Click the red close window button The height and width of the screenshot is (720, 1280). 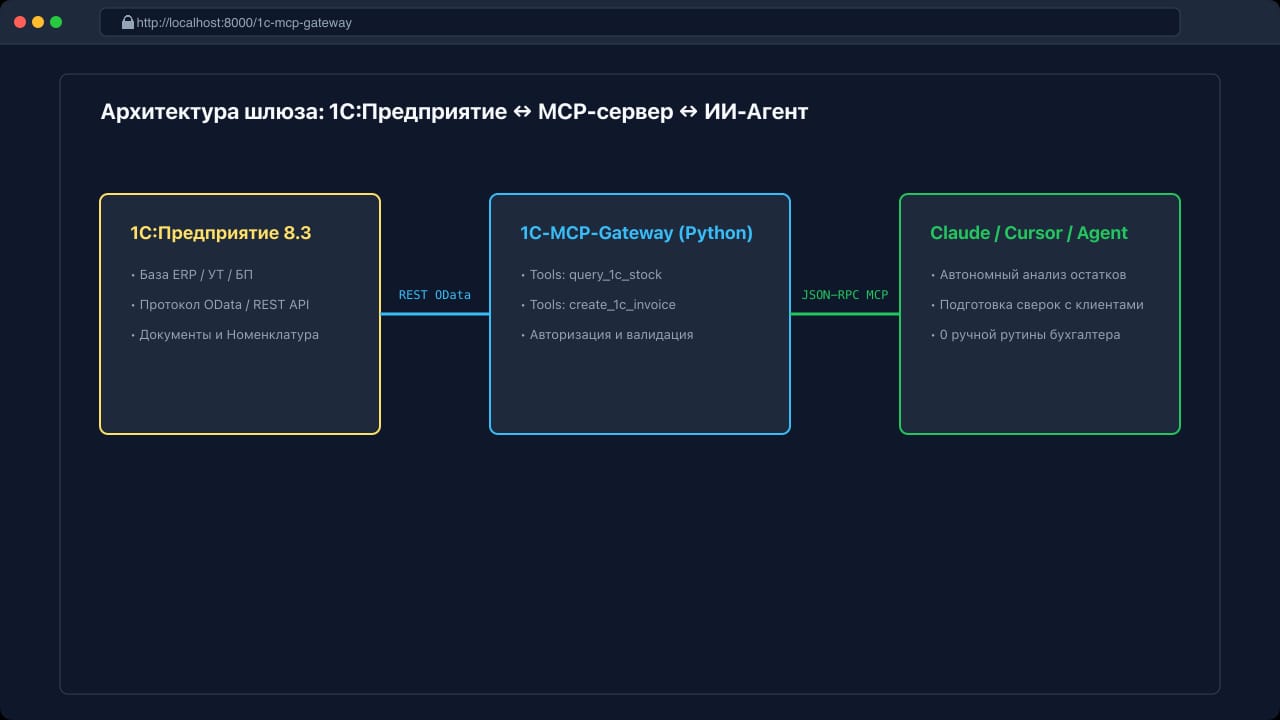pos(20,22)
